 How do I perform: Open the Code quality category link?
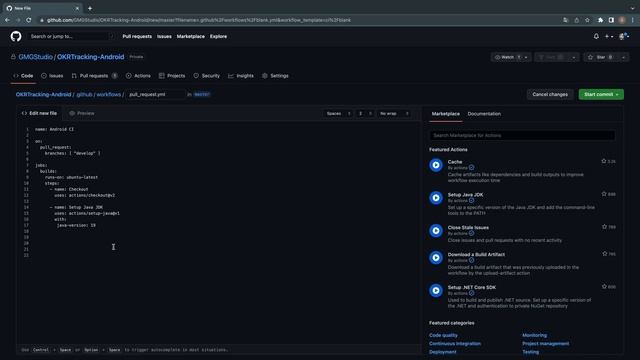[x=443, y=335]
